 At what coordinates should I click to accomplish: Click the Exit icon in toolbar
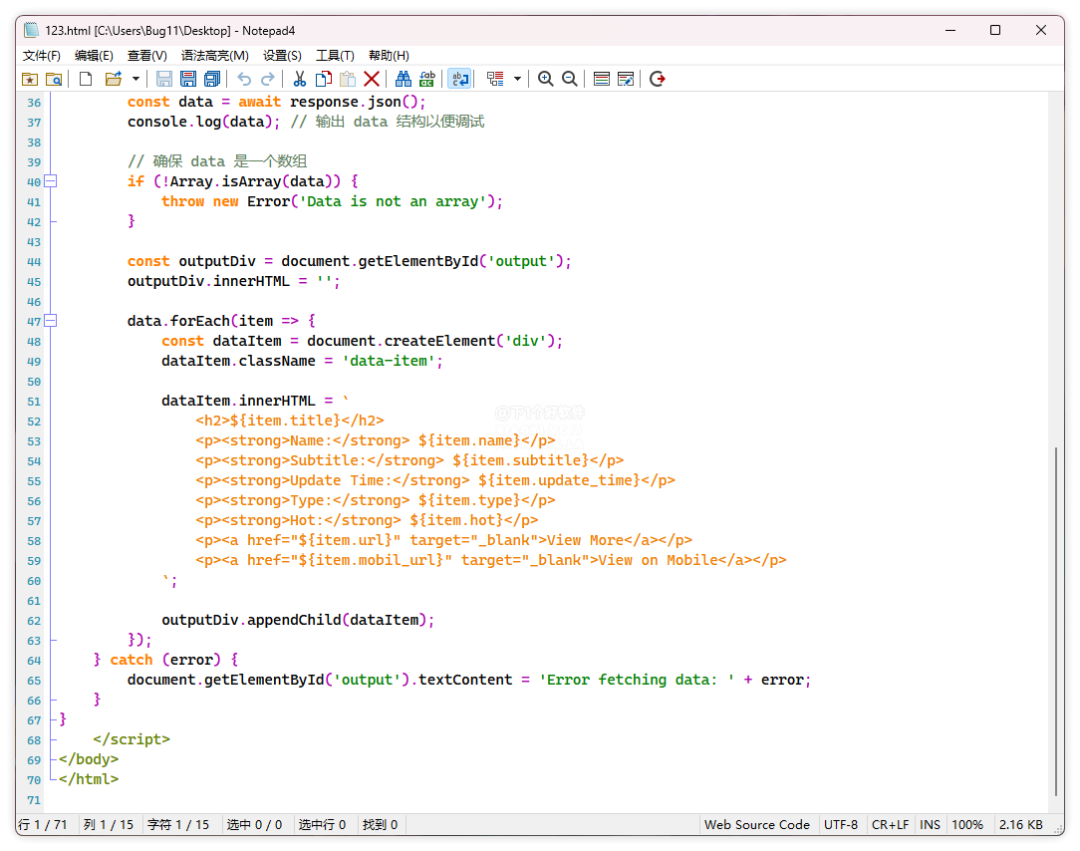tap(657, 79)
